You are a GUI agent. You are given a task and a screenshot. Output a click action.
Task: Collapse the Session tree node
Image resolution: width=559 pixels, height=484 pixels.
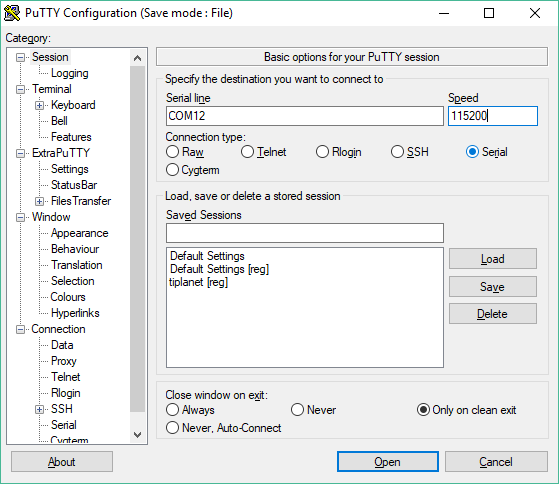(x=21, y=57)
